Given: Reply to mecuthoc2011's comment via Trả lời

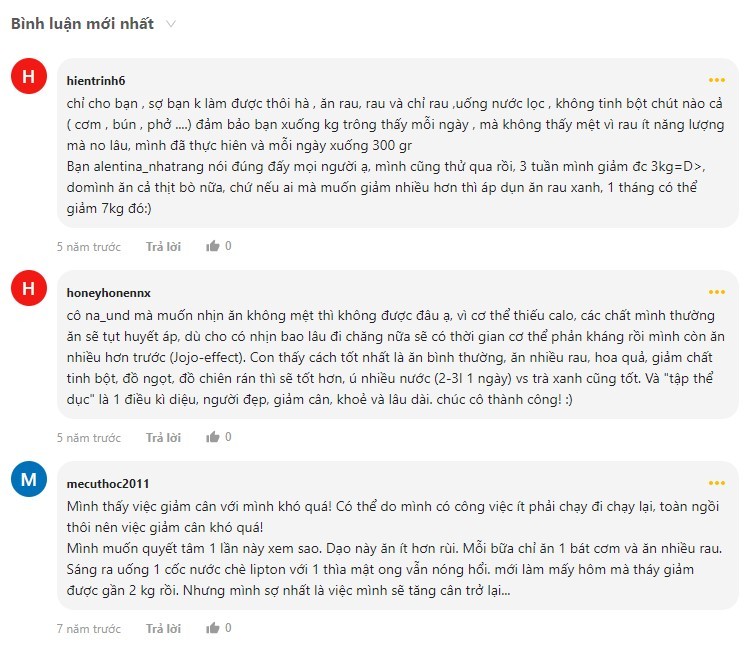Looking at the screenshot, I should pyautogui.click(x=163, y=629).
